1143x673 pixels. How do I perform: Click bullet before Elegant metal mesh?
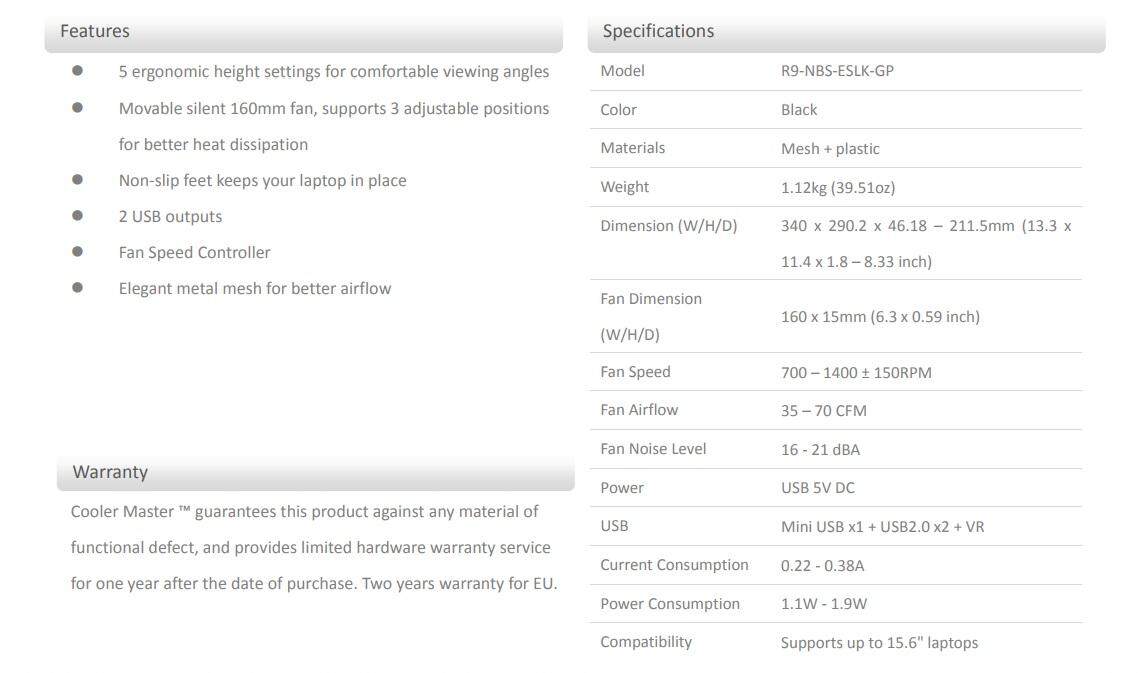click(x=77, y=287)
